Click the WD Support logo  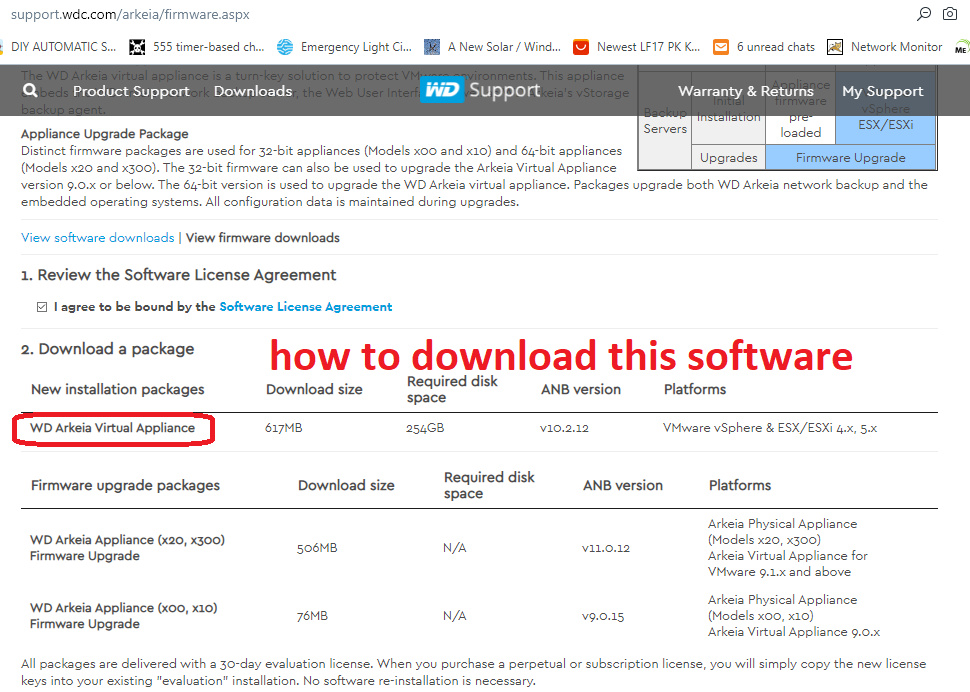click(481, 90)
